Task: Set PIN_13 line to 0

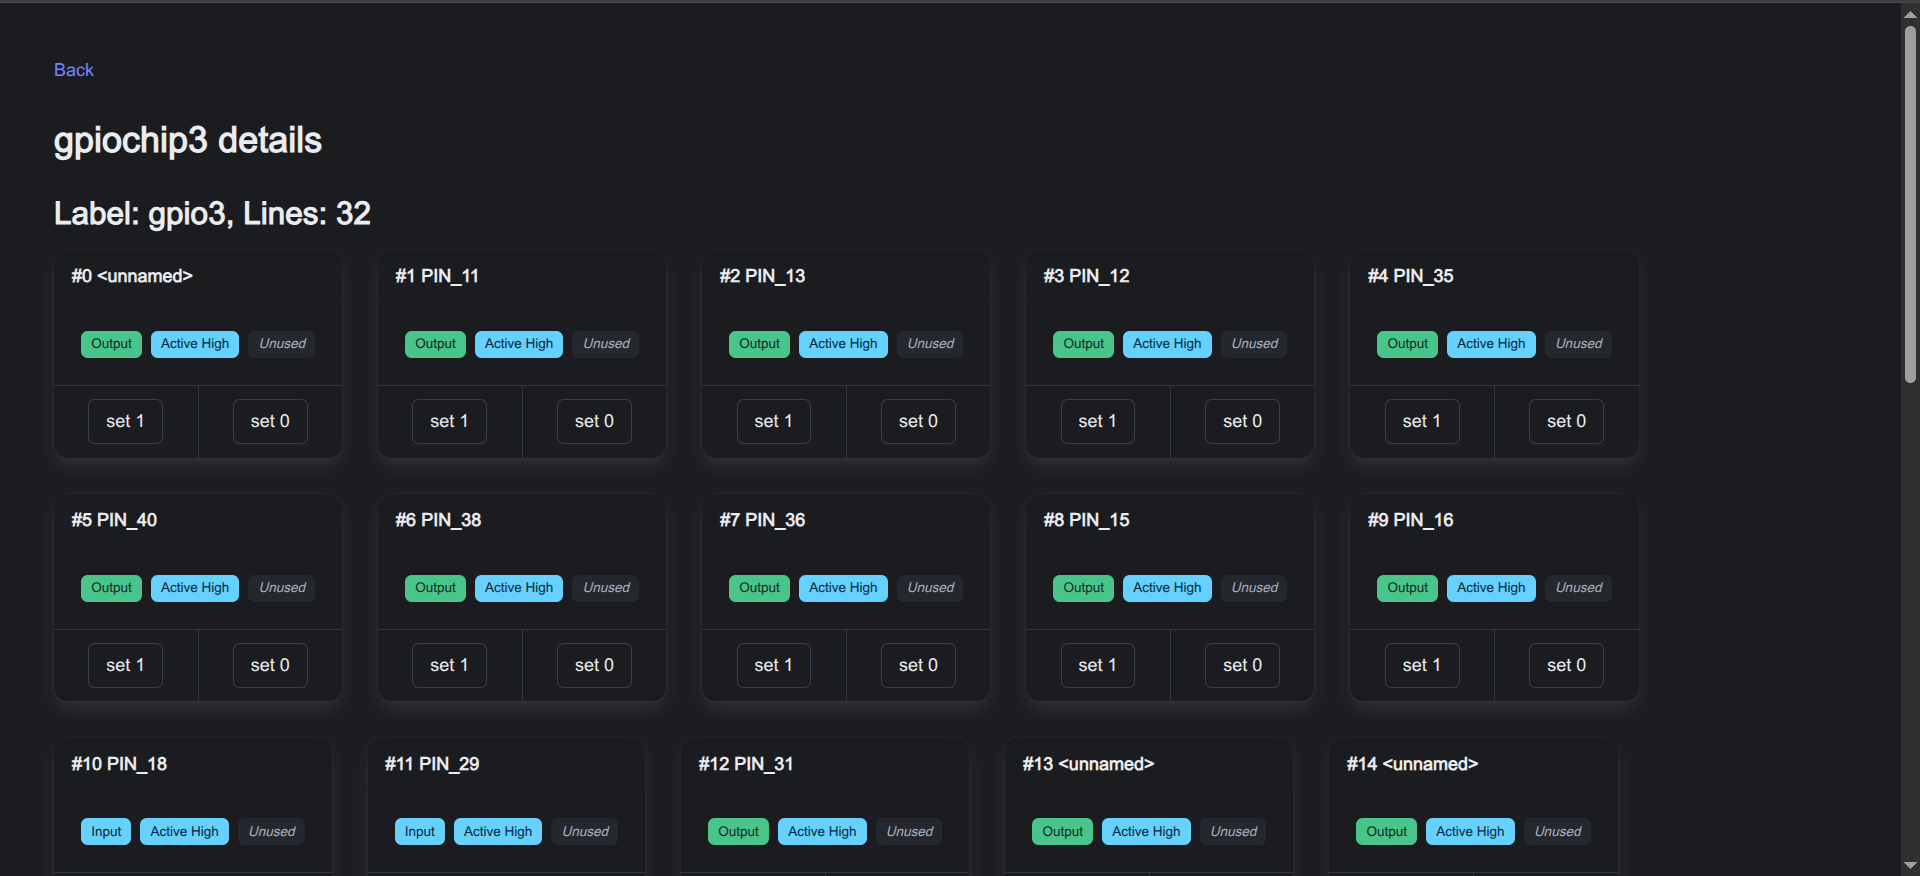Action: tap(918, 421)
